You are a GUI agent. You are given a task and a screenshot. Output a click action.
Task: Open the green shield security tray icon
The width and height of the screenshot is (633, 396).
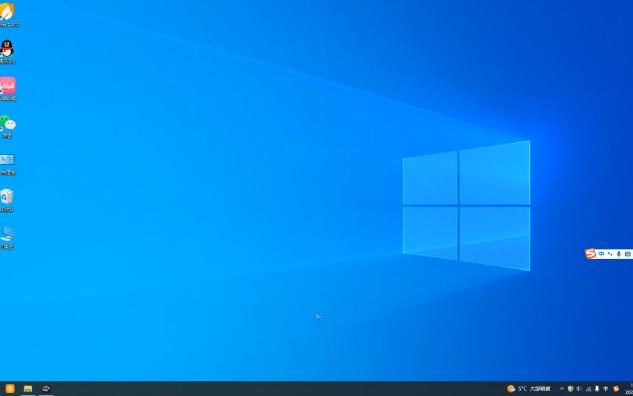tap(570, 389)
